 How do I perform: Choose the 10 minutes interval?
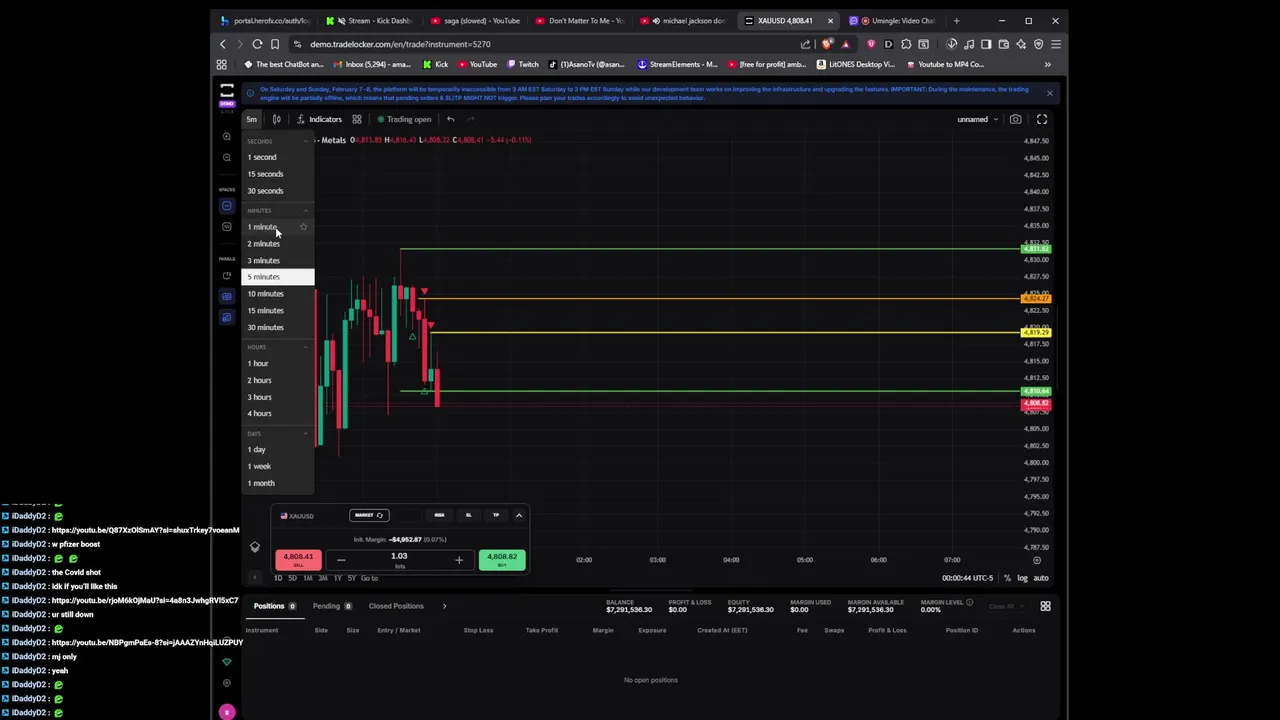coord(266,294)
